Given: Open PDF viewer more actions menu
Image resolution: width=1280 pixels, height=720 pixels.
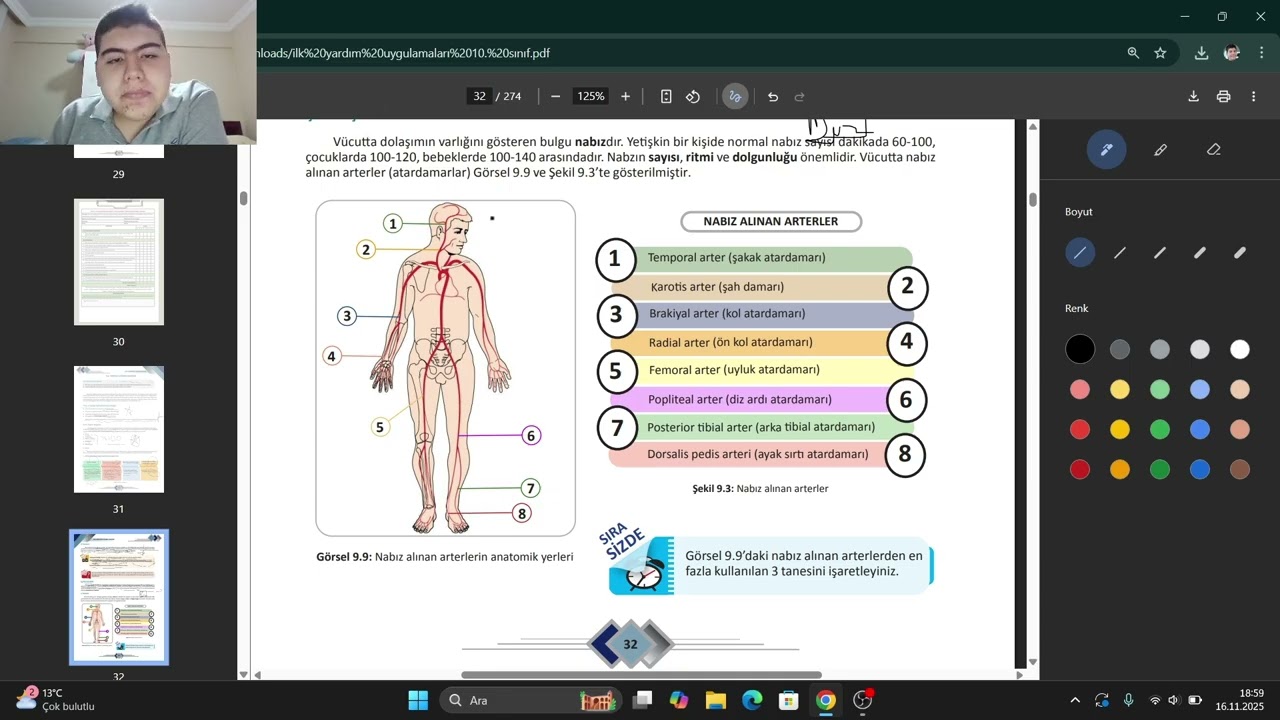Looking at the screenshot, I should click(1253, 96).
